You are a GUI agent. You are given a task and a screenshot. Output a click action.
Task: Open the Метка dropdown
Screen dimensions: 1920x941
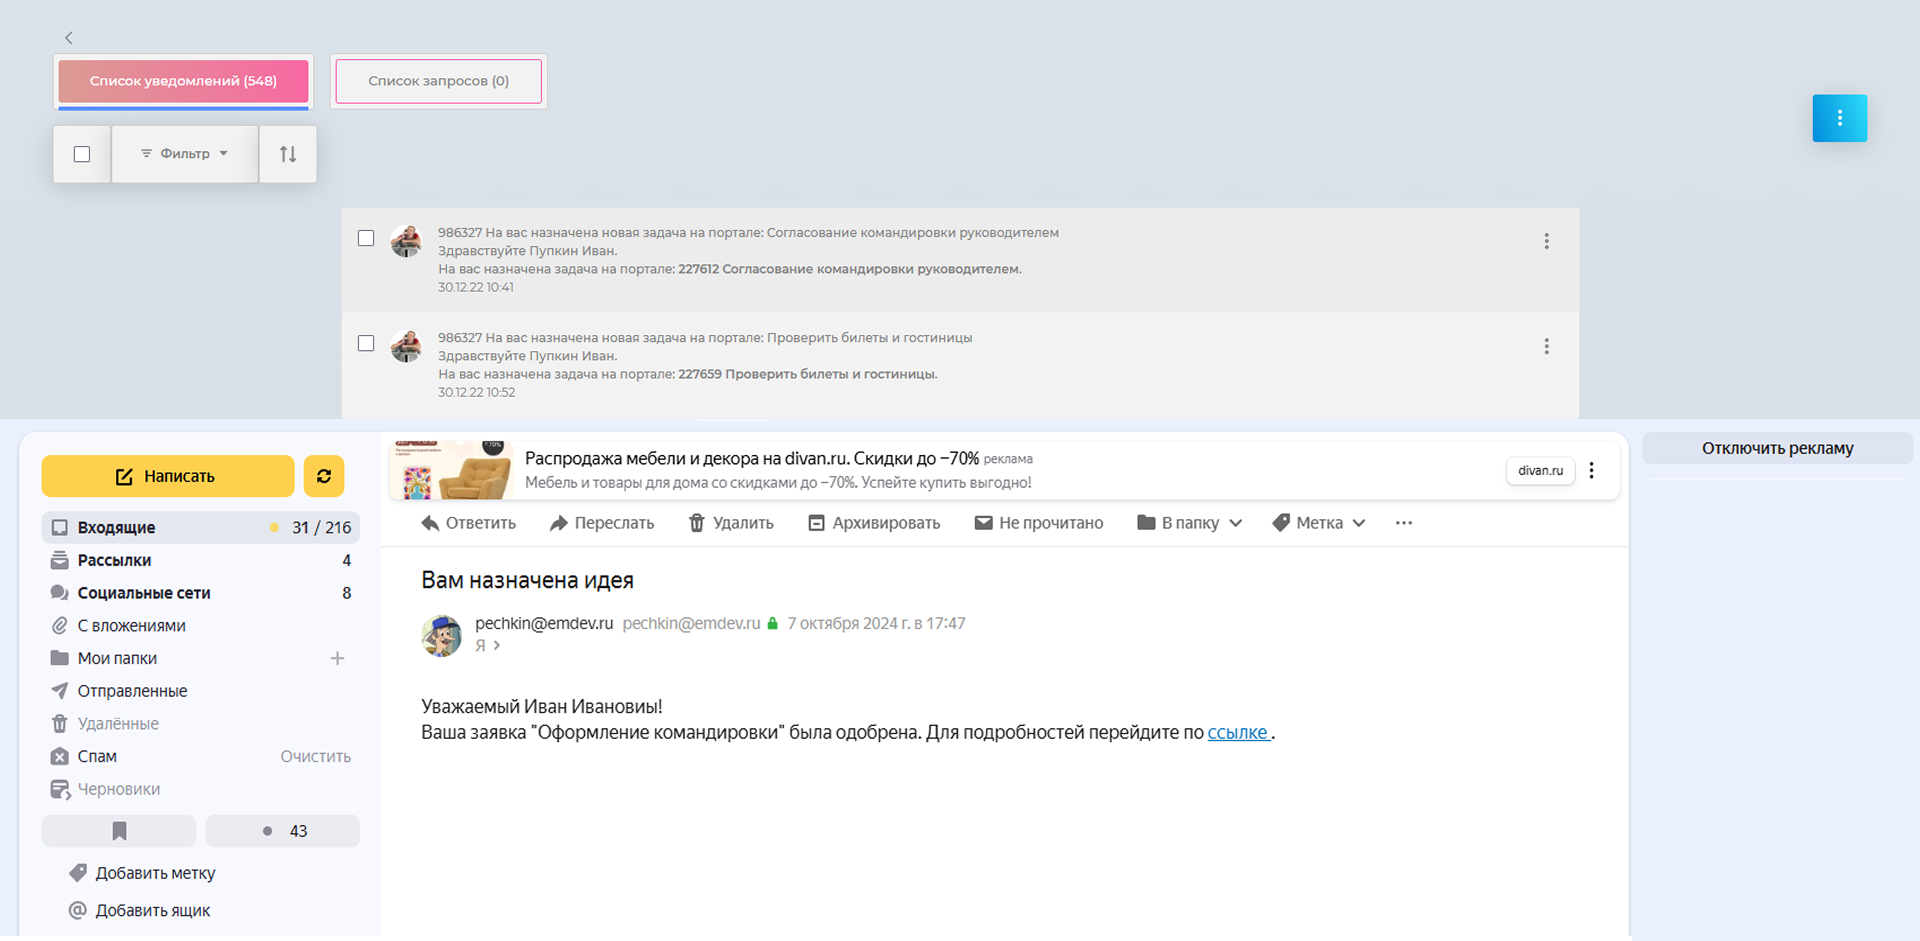point(1319,523)
